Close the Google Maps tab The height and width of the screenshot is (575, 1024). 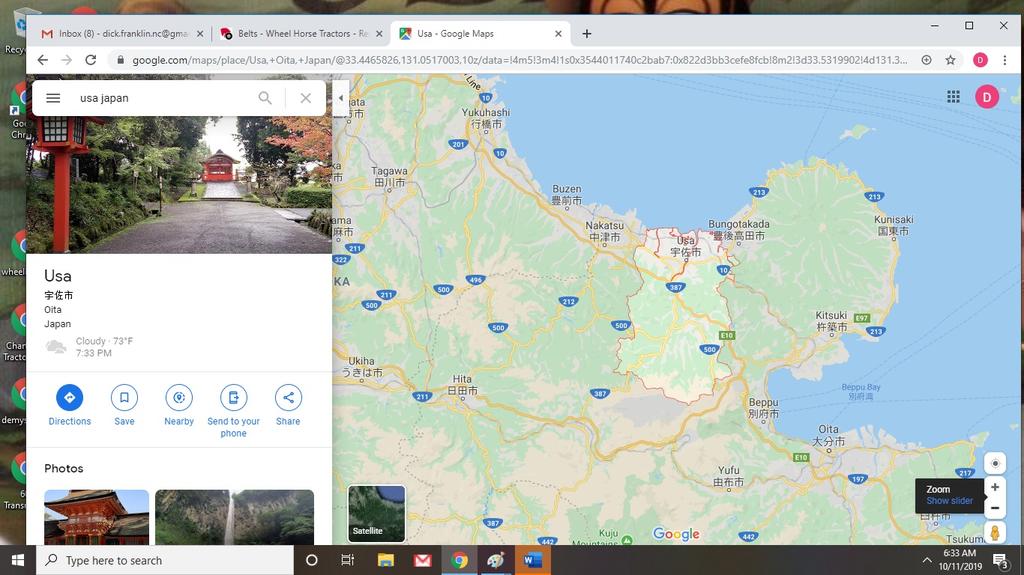coord(558,33)
